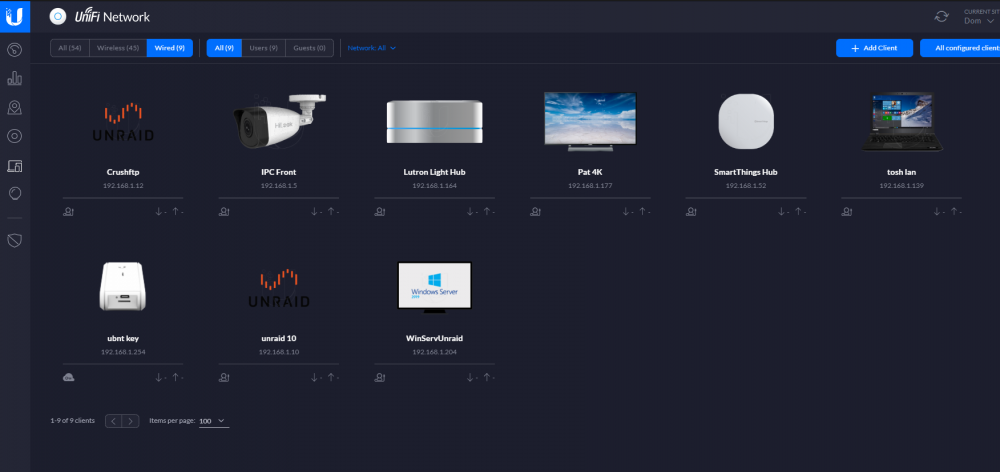Open the Insights lightbulb icon in sidebar
This screenshot has height=472, width=1000.
pyautogui.click(x=15, y=193)
